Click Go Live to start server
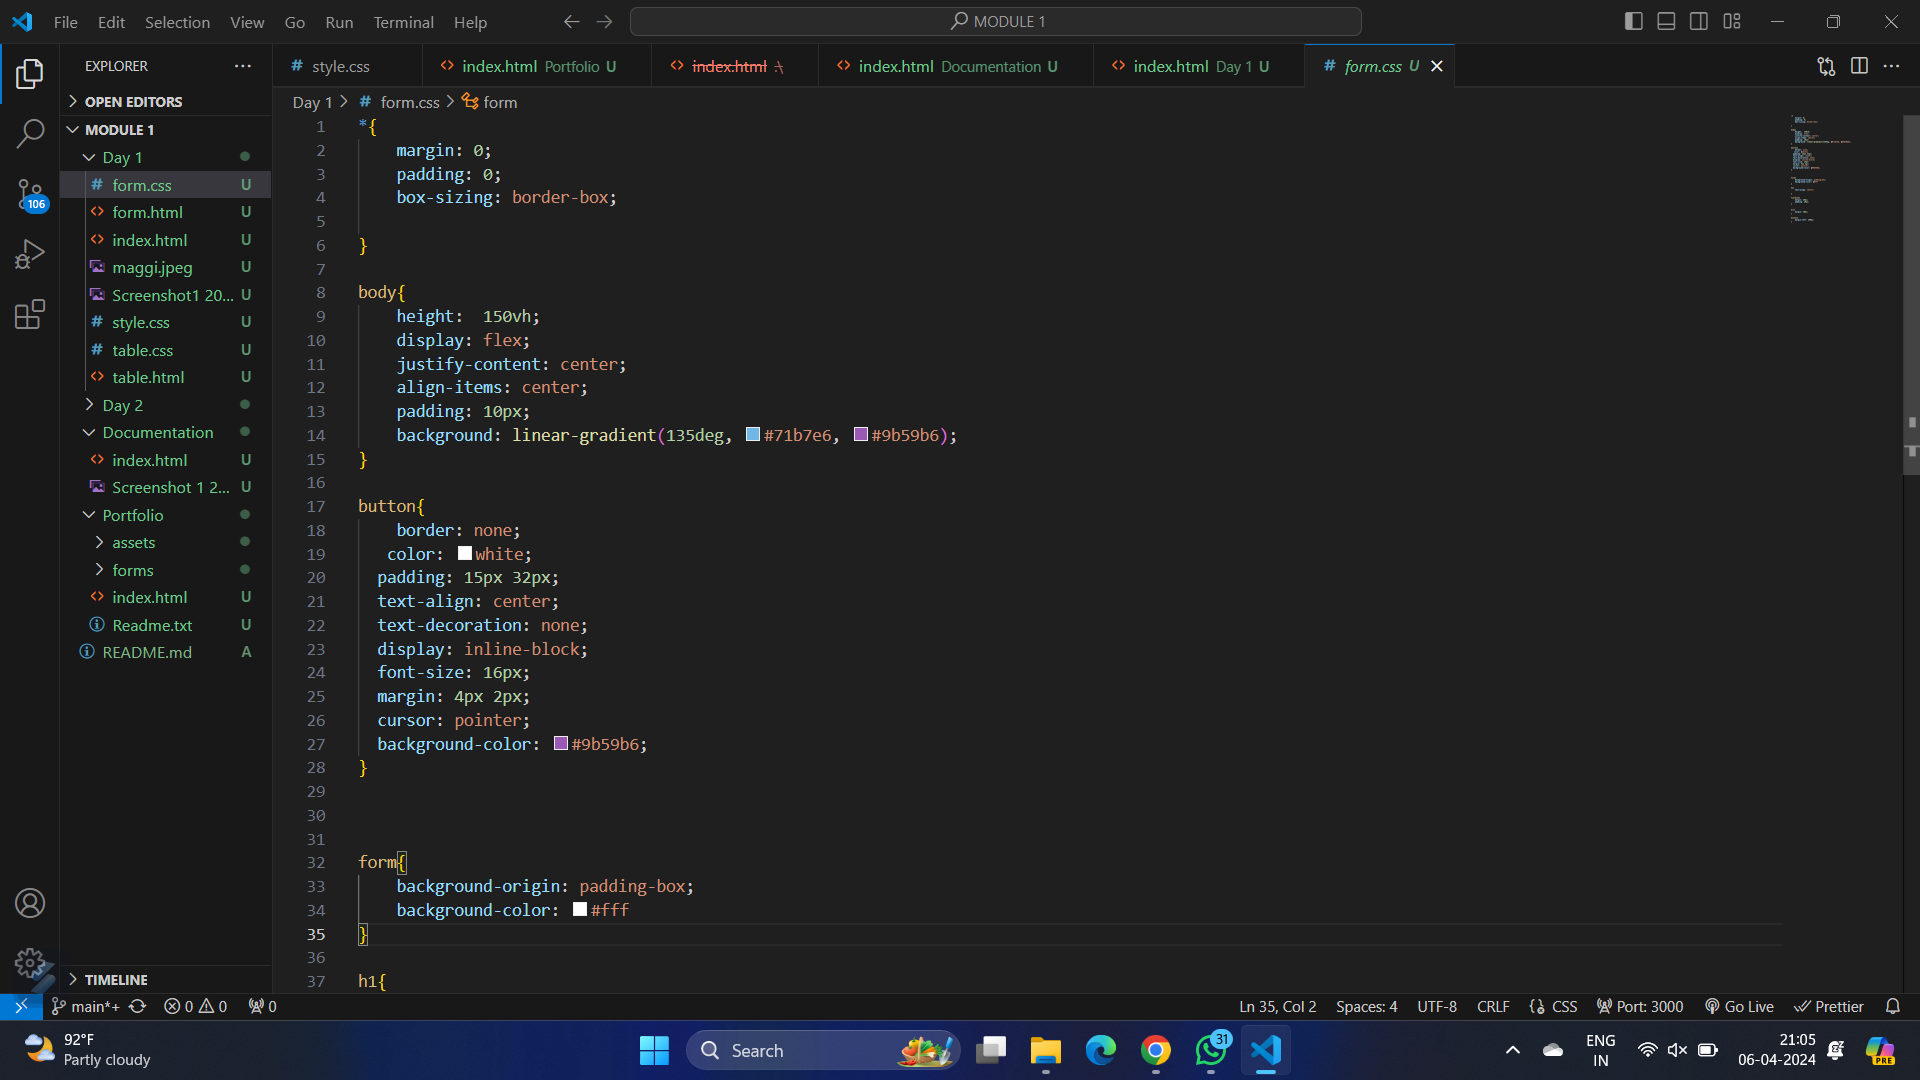The width and height of the screenshot is (1920, 1080). click(x=1739, y=1006)
